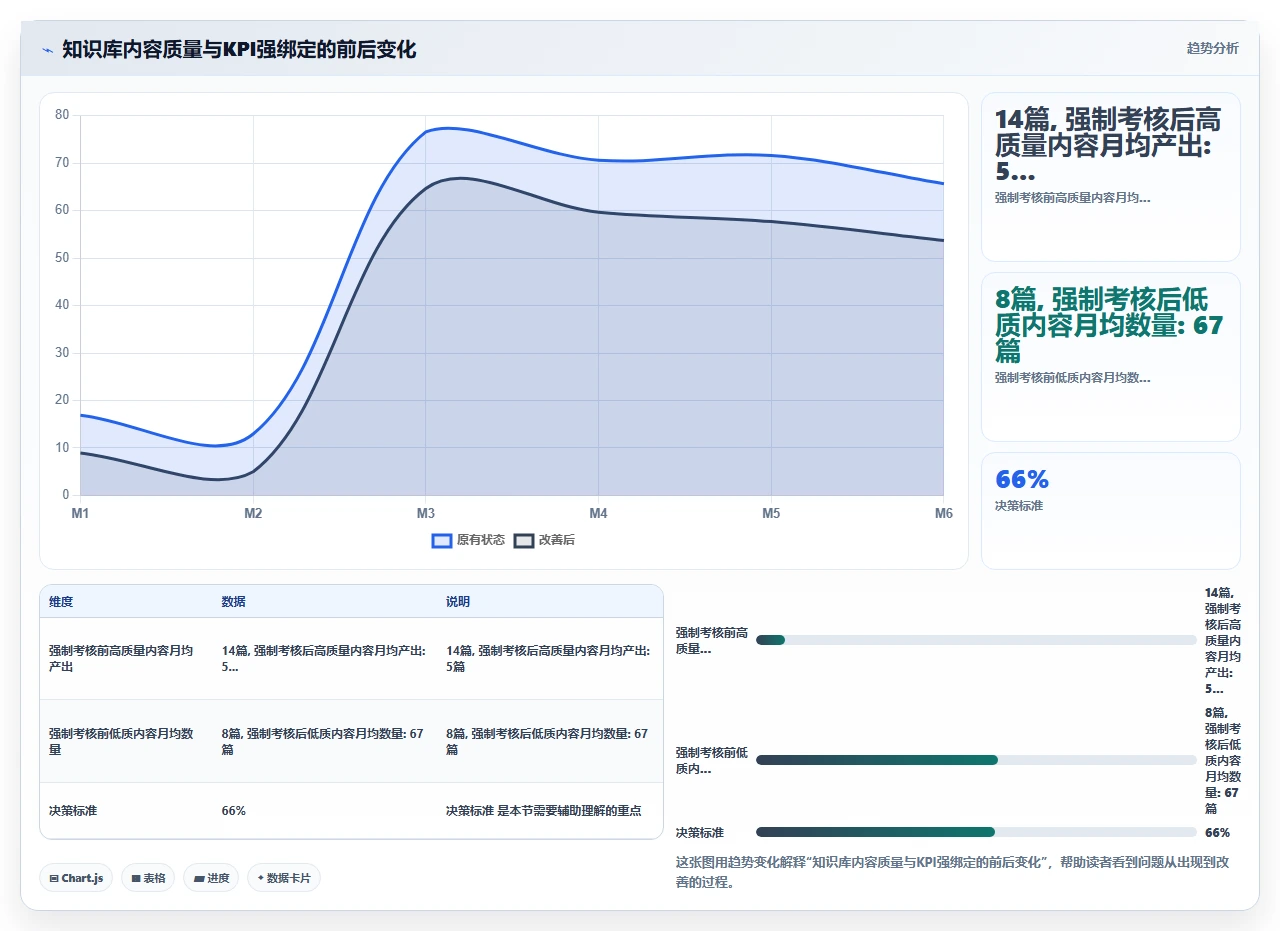Click the 强制考核前低质内... progress bar
The height and width of the screenshot is (931, 1280).
coord(976,760)
